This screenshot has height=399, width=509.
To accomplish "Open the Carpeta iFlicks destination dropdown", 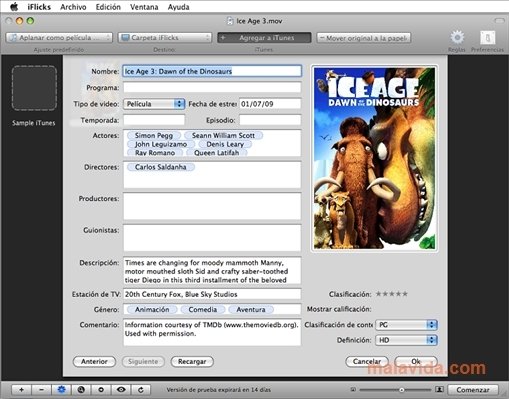I will (x=165, y=38).
